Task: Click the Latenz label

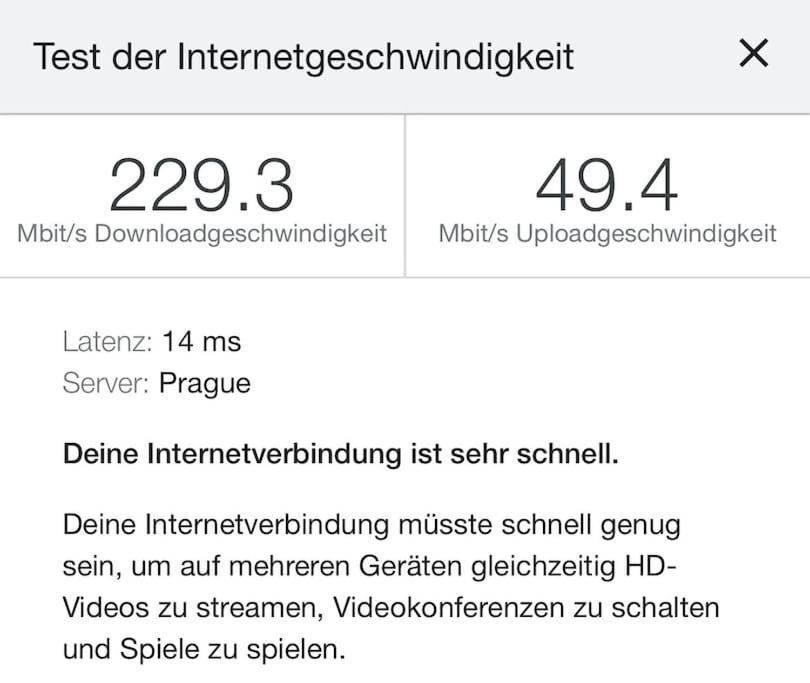Action: pos(106,342)
